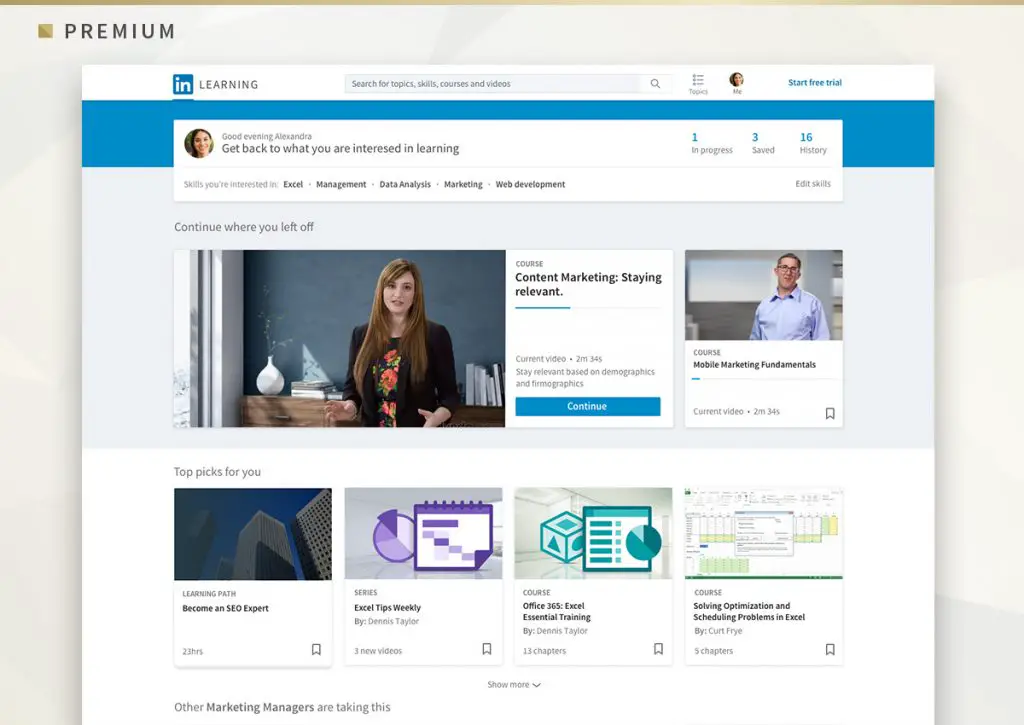This screenshot has height=725, width=1024.
Task: Select the Web development skill tag
Action: tap(530, 184)
